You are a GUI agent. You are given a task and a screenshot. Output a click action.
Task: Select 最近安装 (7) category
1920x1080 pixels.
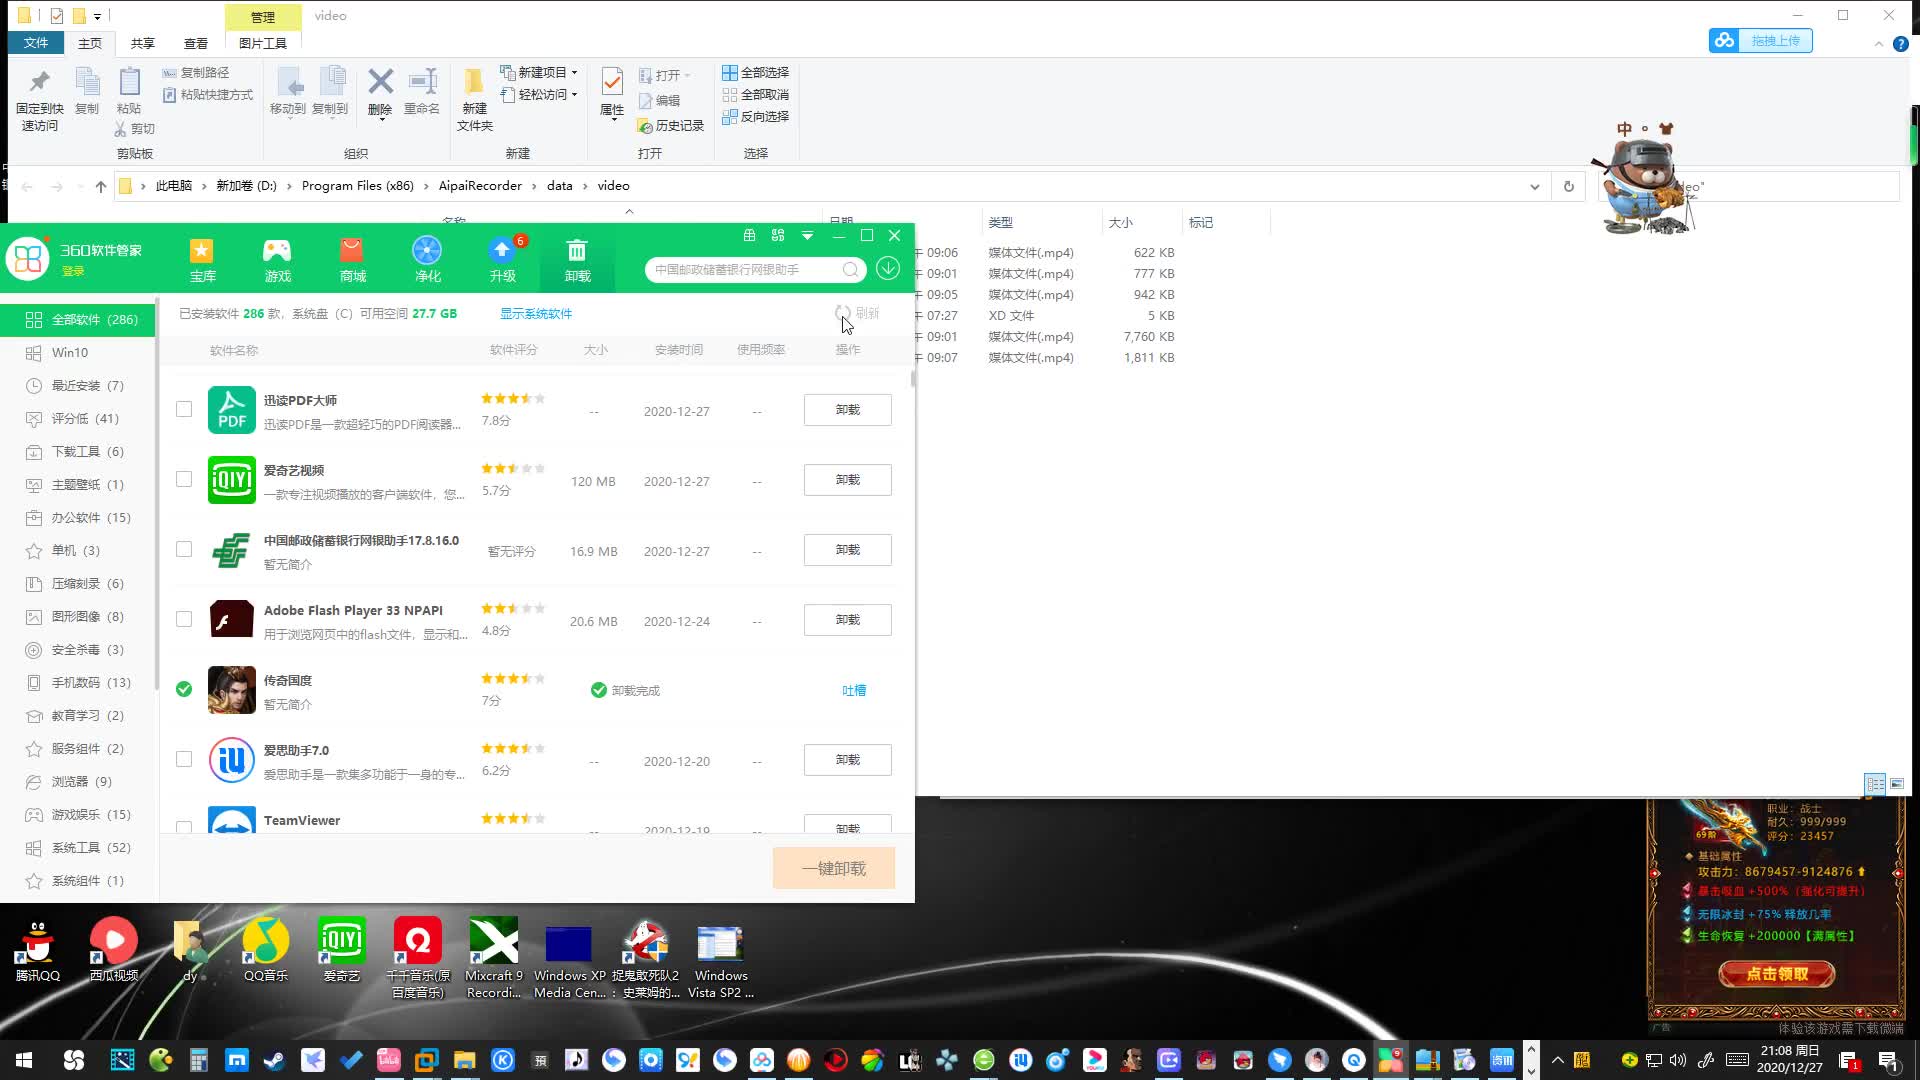pyautogui.click(x=78, y=386)
